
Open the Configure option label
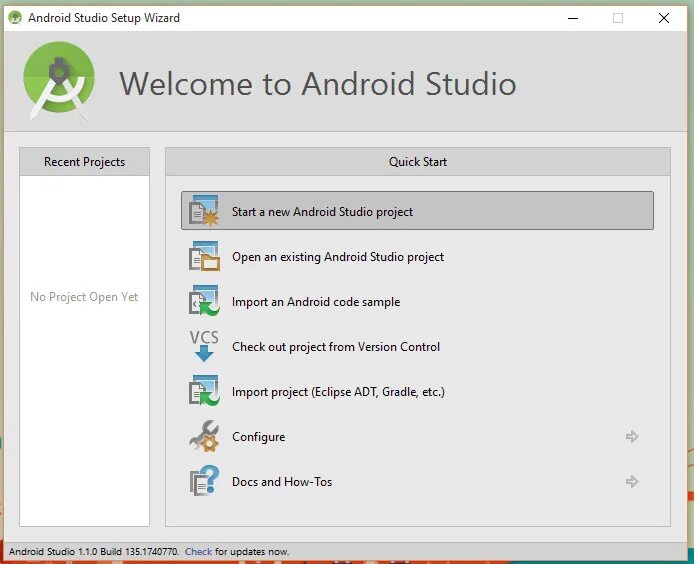click(x=258, y=437)
